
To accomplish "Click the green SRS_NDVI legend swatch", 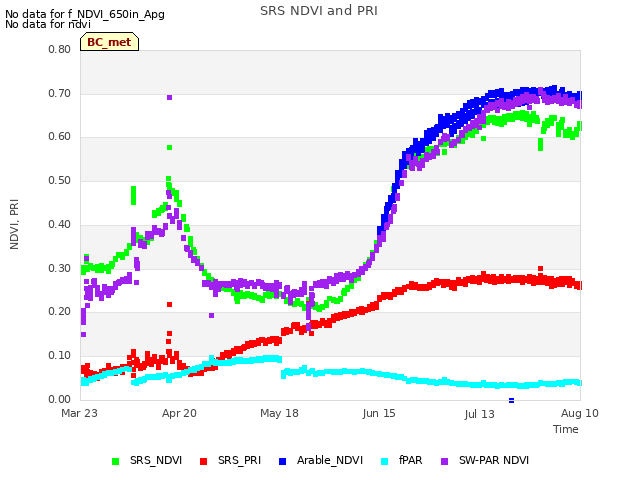I will pos(116,461).
